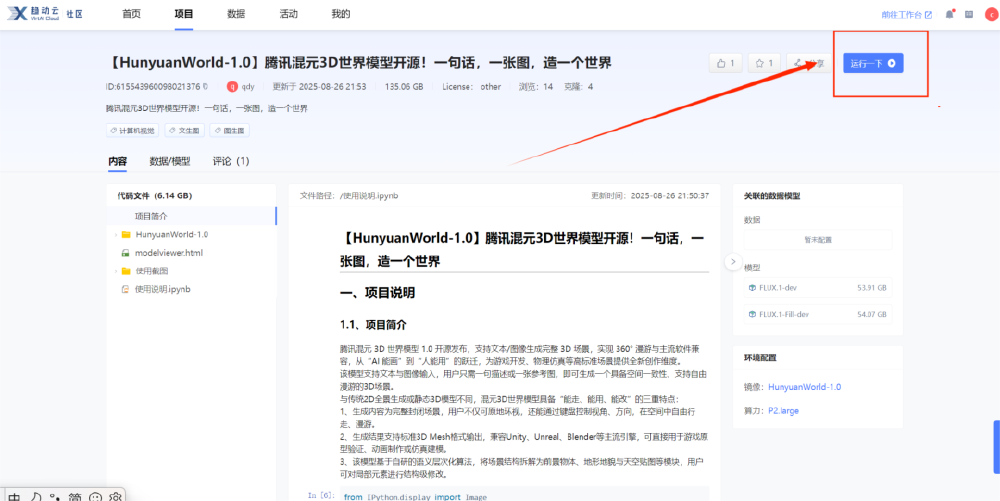
Task: Expand the 使用截图 folder arrow
Action: (x=115, y=271)
